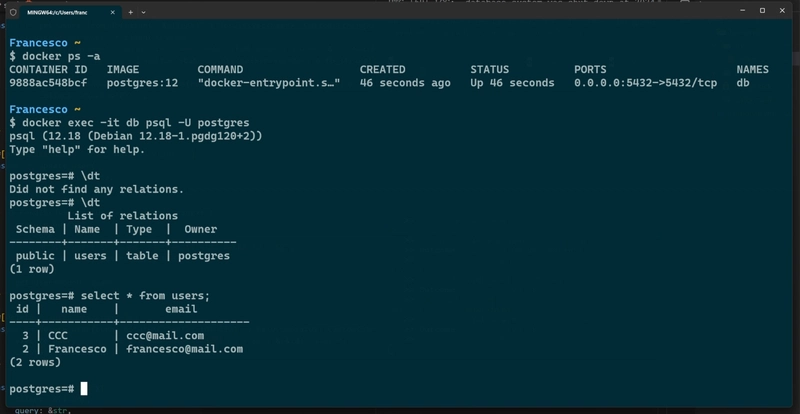Click port mapping 0.0.0.0:5432->5432/tcp
The height and width of the screenshot is (414, 800).
645,83
